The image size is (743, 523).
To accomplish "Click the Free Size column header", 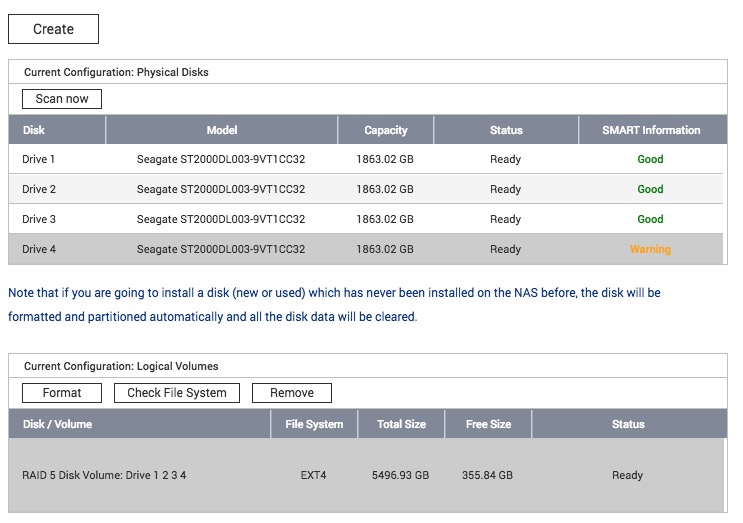I will [488, 424].
